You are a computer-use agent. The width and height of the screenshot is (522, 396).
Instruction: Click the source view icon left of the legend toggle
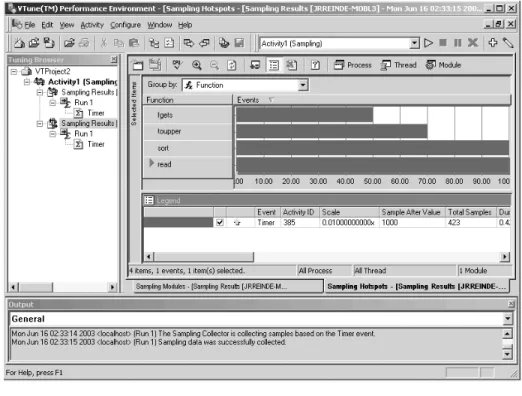click(x=255, y=65)
